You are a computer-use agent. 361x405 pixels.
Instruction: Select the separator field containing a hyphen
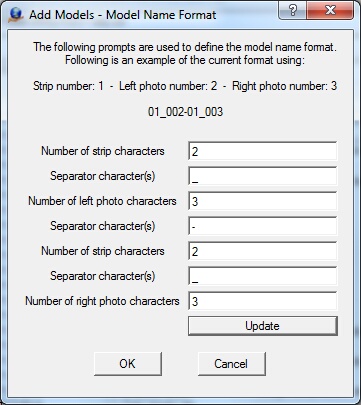click(x=263, y=226)
